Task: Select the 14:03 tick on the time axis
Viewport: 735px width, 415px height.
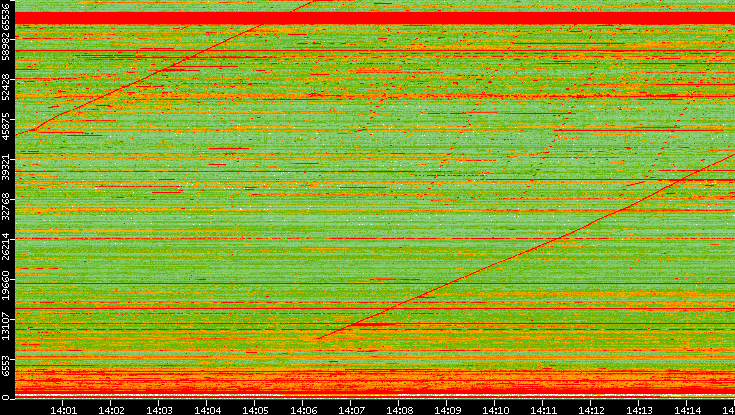Action: pyautogui.click(x=160, y=408)
